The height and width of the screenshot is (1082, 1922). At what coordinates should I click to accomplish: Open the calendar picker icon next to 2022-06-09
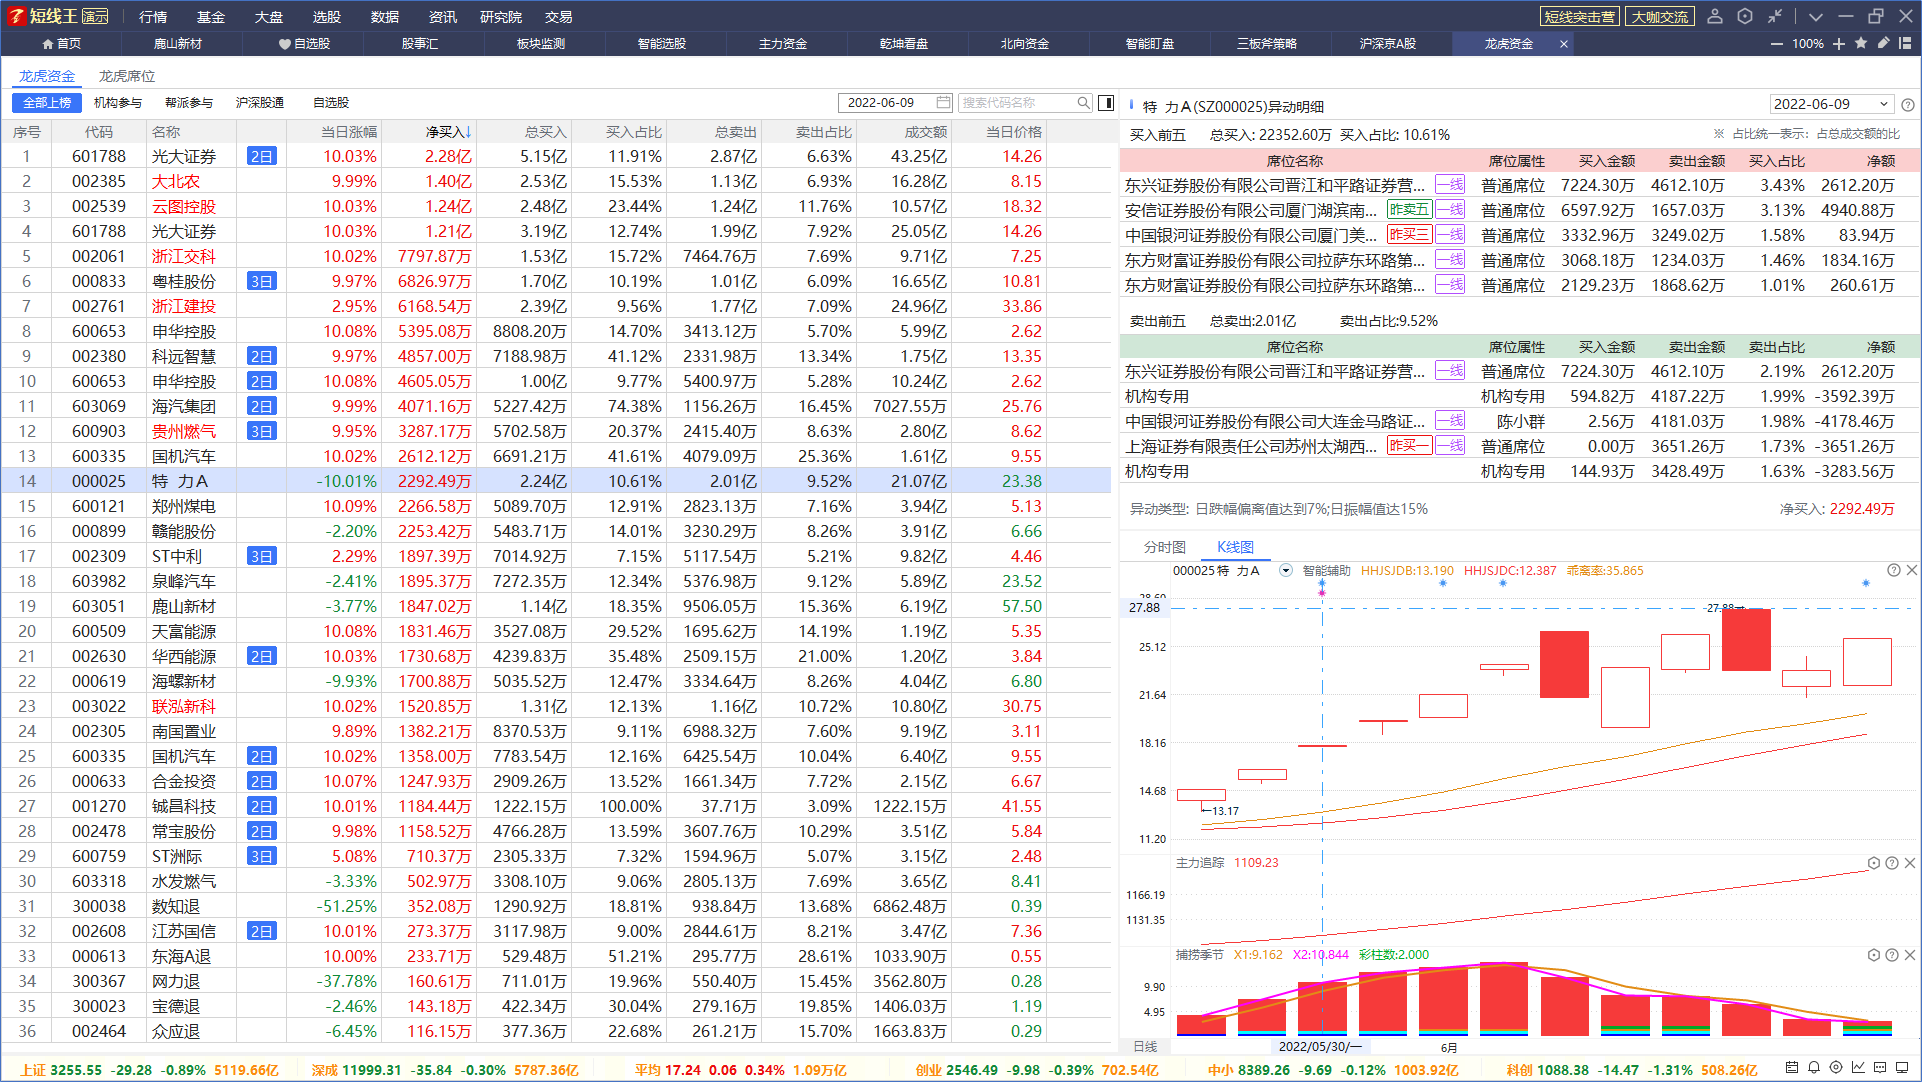tap(943, 102)
